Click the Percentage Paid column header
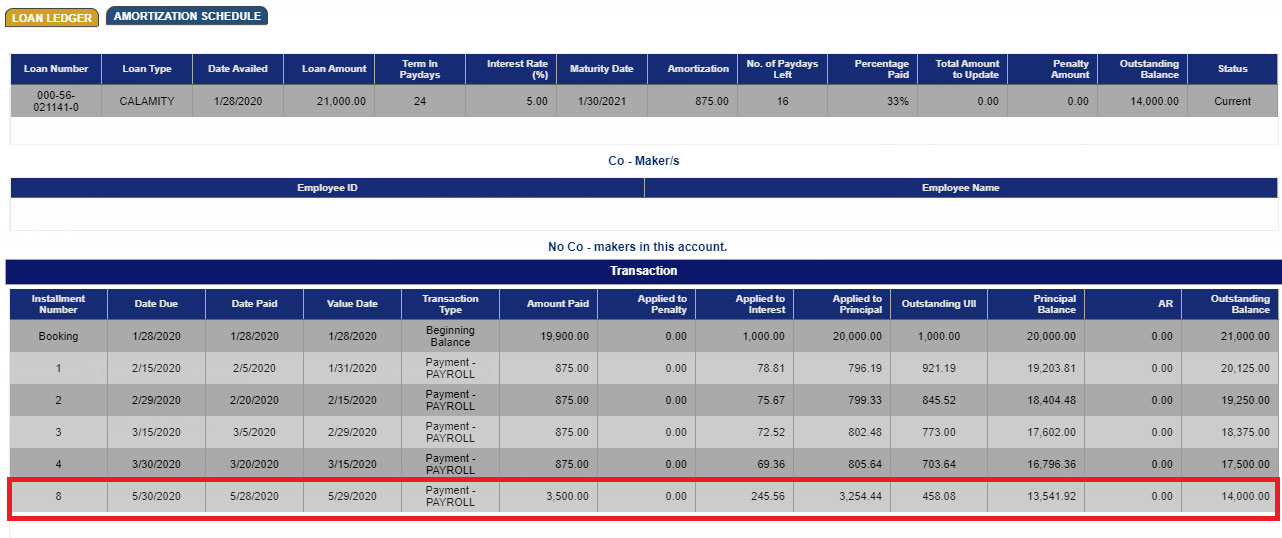 pos(872,69)
